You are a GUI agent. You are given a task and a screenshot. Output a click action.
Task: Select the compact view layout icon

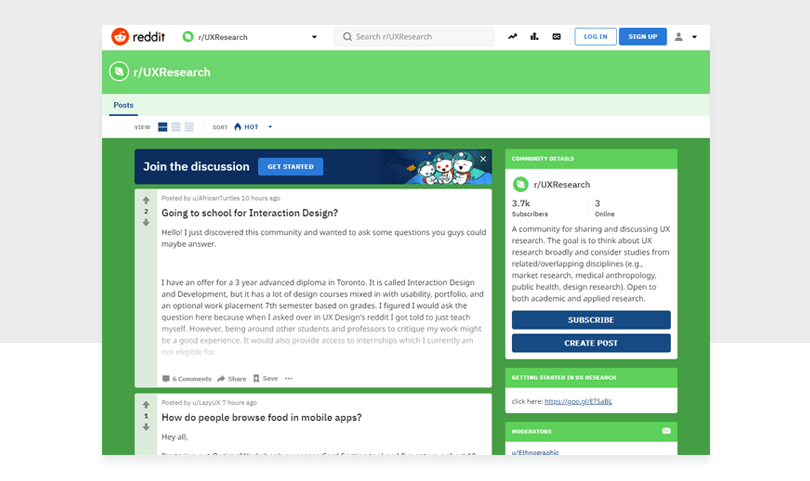click(x=189, y=127)
